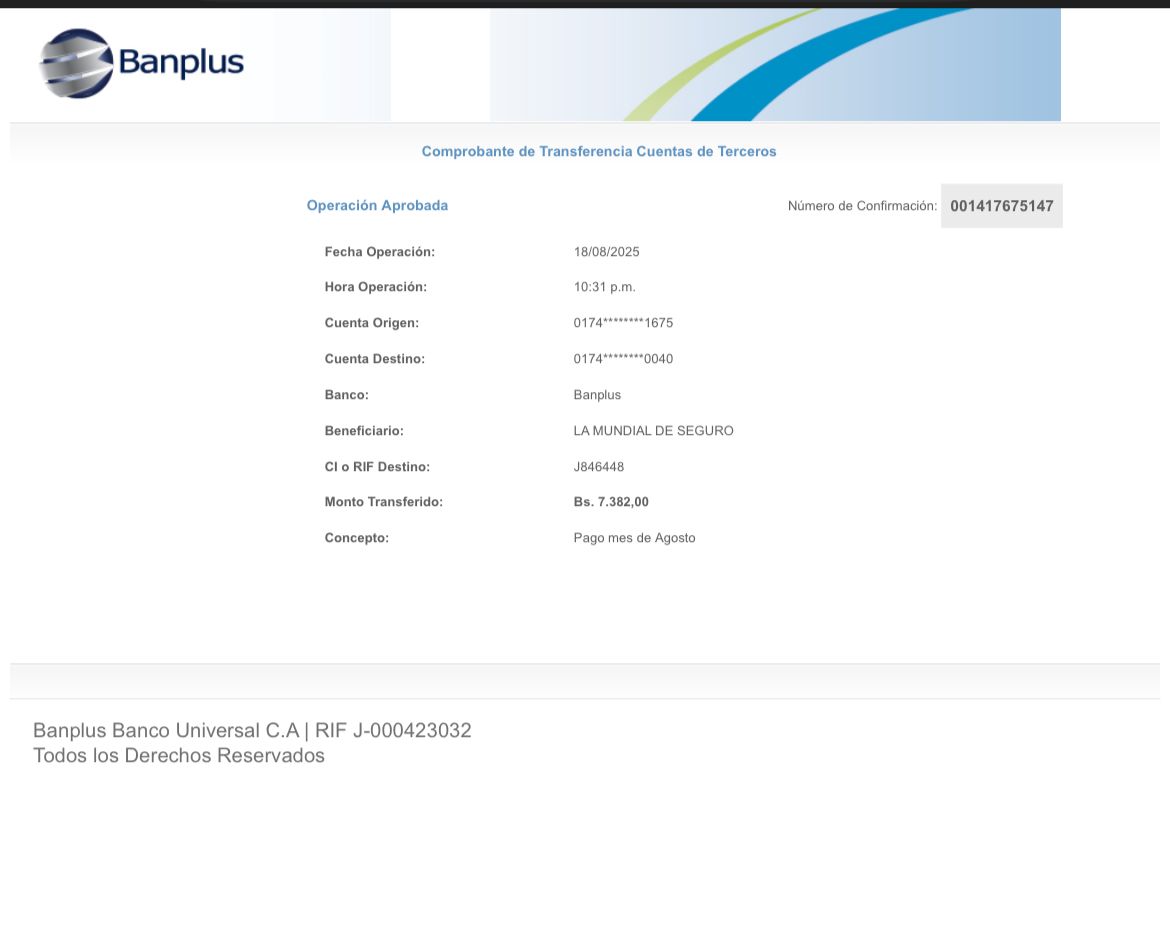Viewport: 1170px width, 937px height.
Task: Select destination account ending in 0040
Action: pyautogui.click(x=623, y=359)
